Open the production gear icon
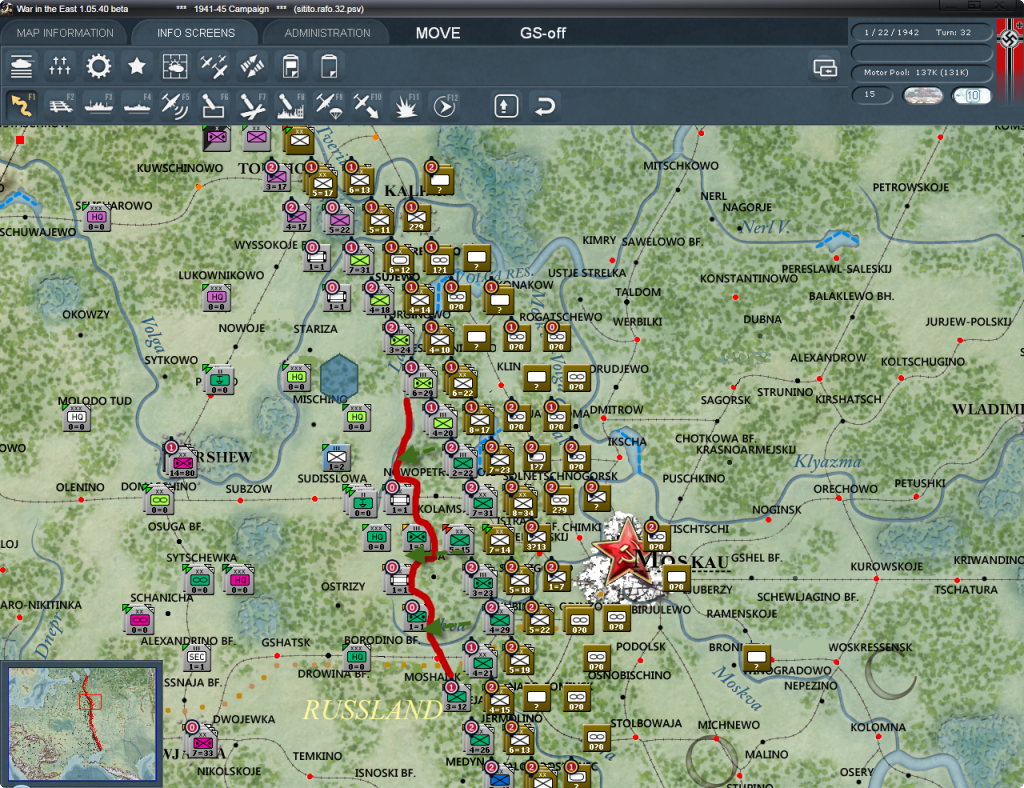This screenshot has width=1024, height=788. tap(98, 66)
